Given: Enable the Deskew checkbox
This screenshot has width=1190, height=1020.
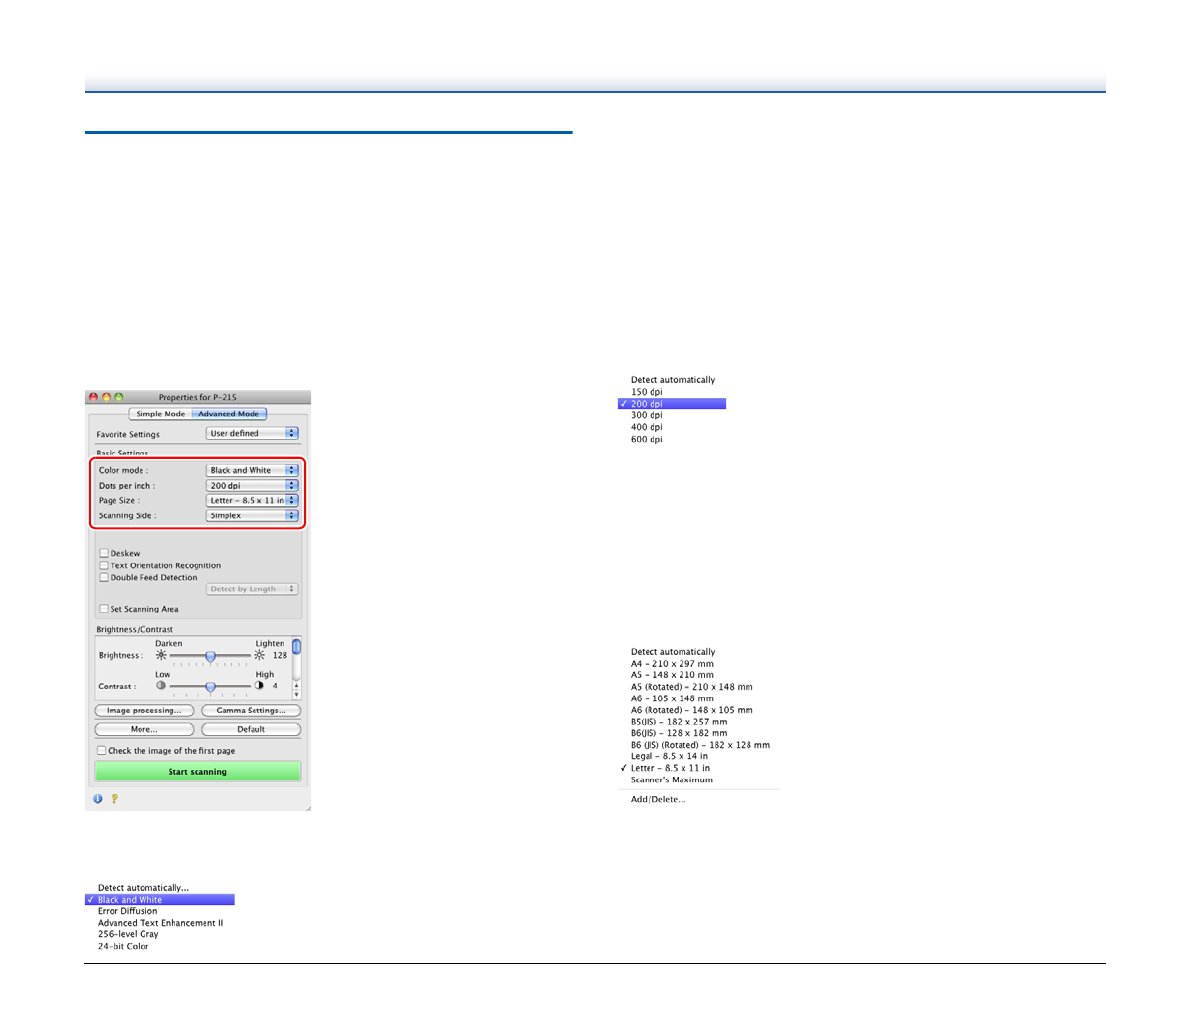Looking at the screenshot, I should coord(104,553).
